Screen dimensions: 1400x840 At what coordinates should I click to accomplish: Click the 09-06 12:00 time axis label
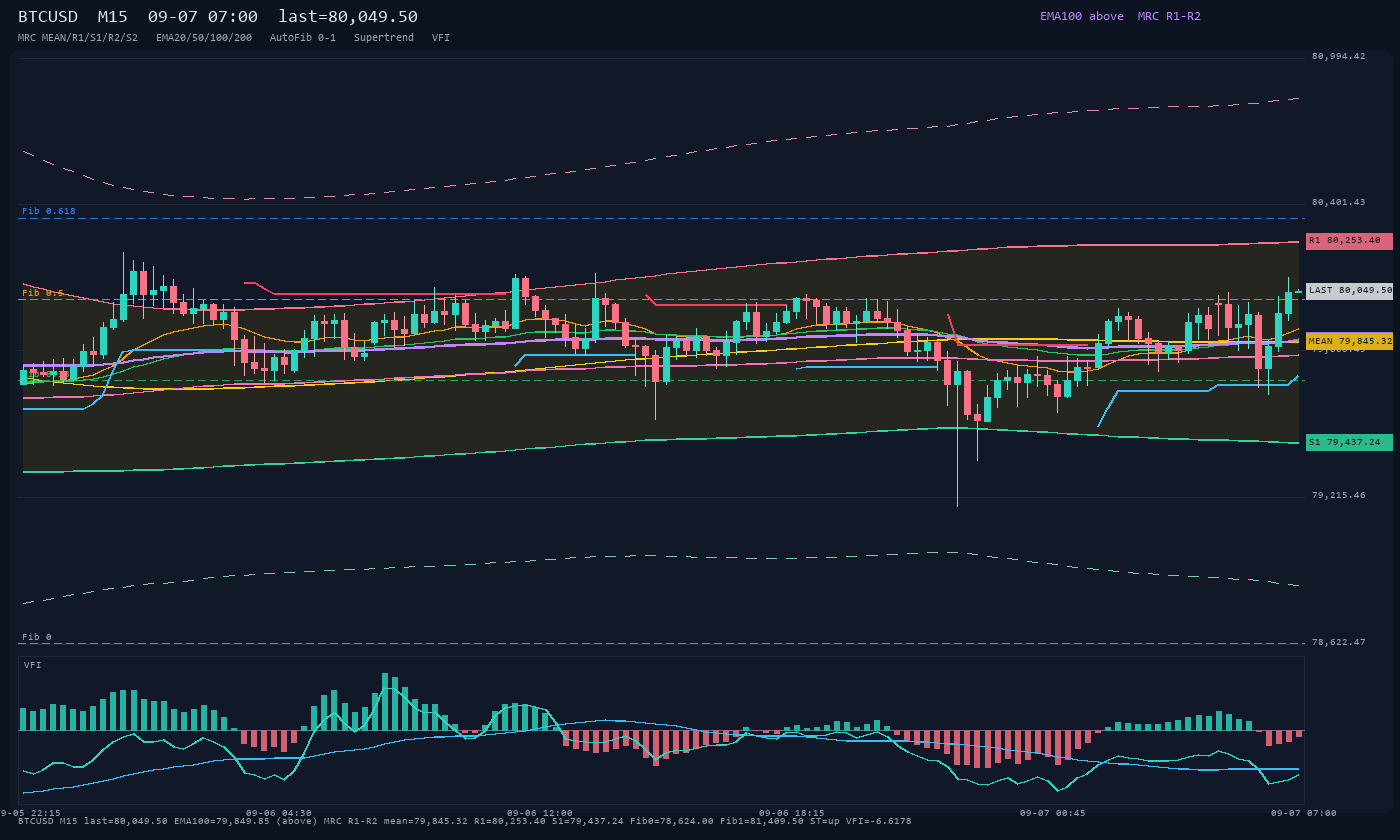(540, 813)
